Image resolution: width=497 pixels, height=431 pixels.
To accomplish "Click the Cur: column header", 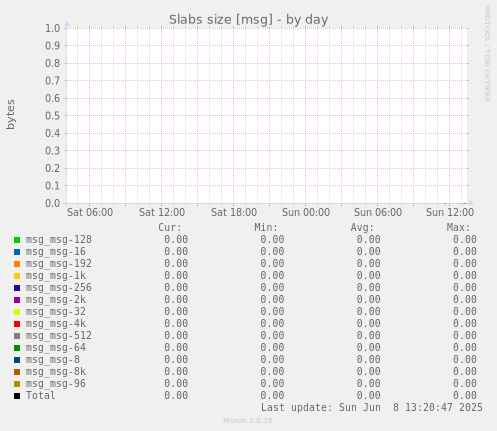I will (170, 228).
